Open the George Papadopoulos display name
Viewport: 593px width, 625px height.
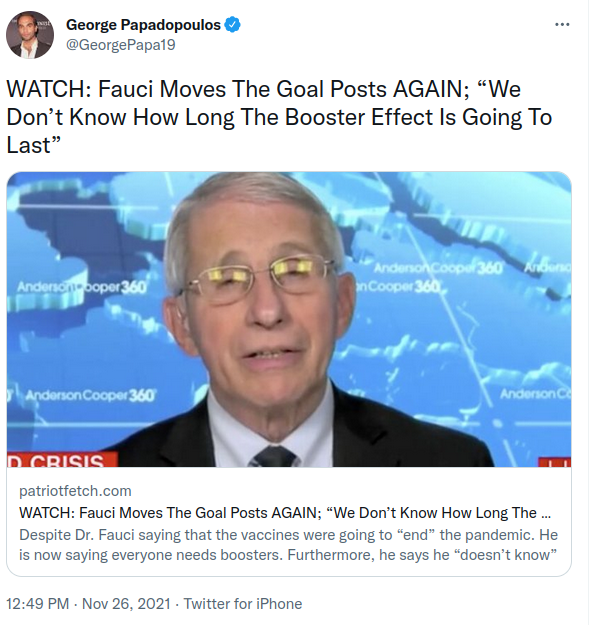[x=143, y=25]
